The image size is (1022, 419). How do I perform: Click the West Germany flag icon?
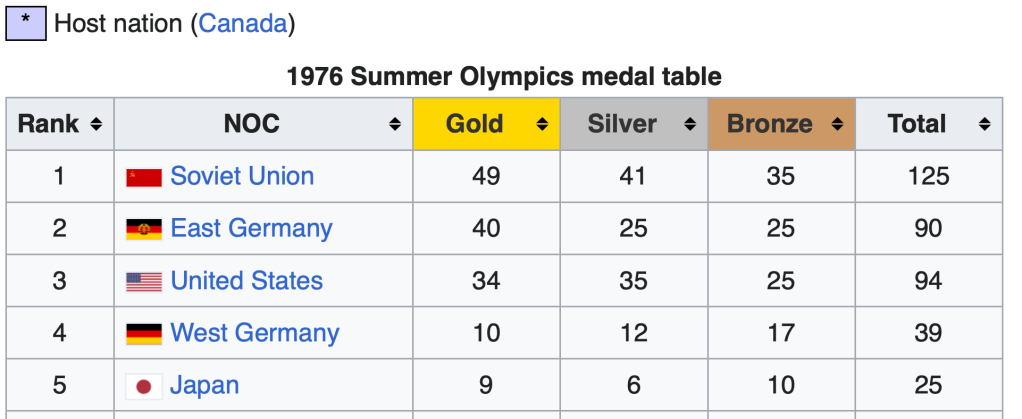click(x=144, y=334)
